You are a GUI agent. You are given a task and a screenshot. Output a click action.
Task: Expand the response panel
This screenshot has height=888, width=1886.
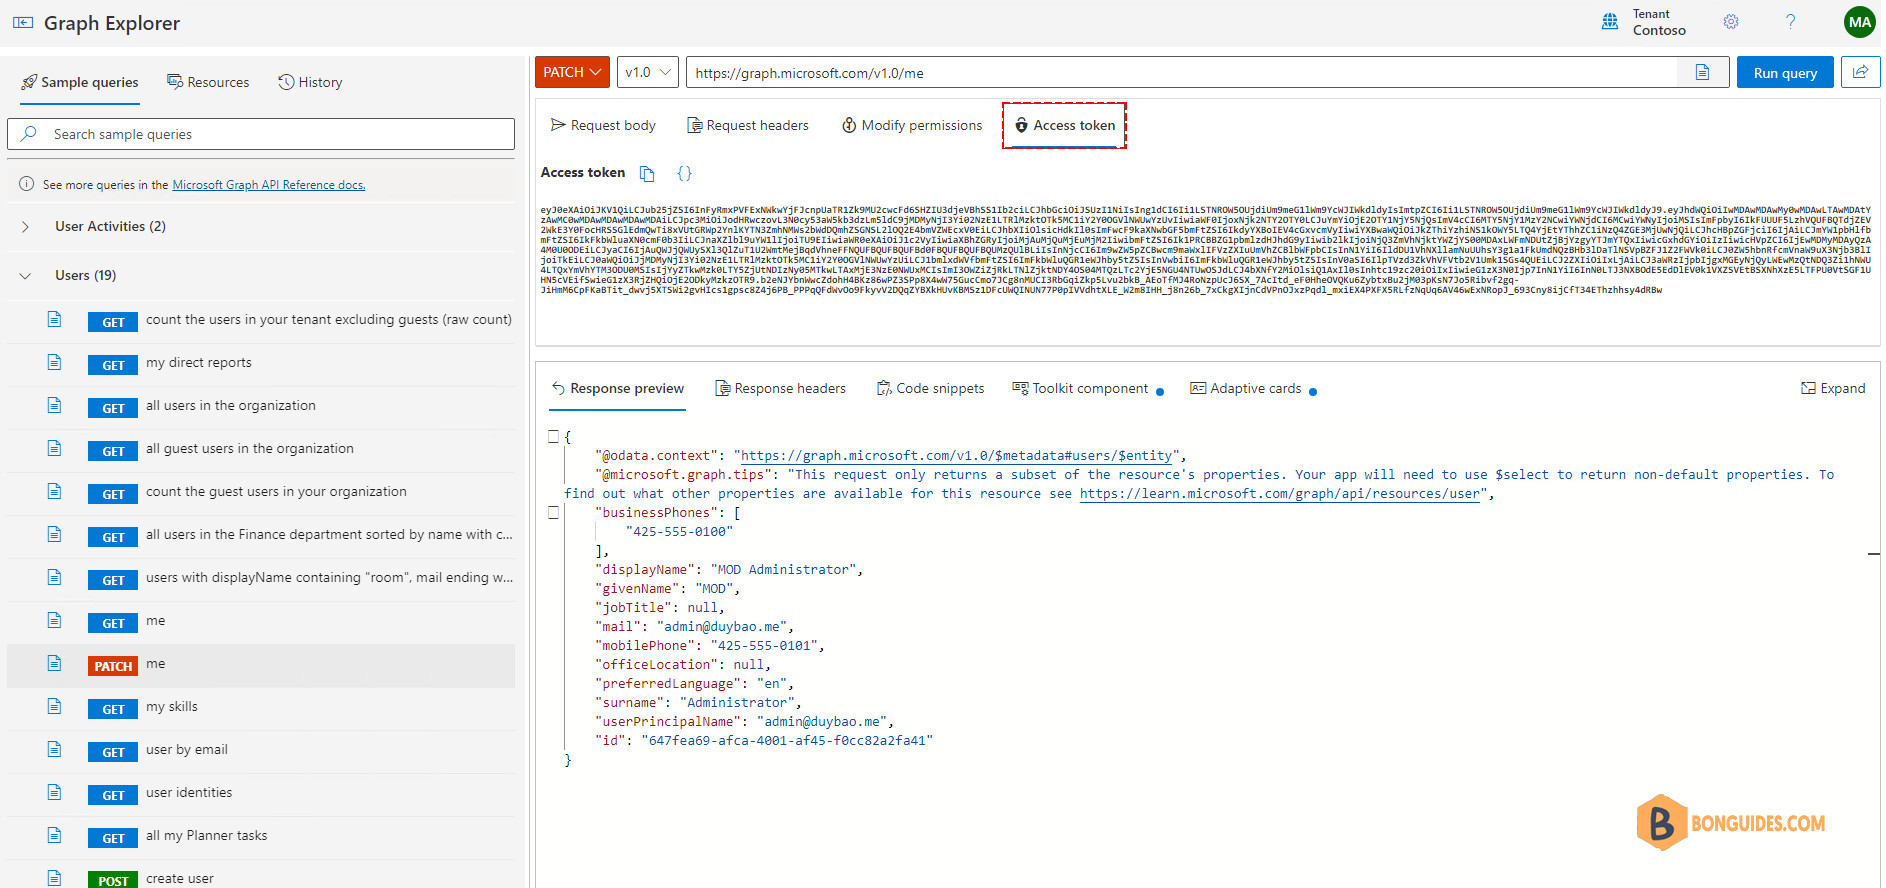pos(1833,388)
